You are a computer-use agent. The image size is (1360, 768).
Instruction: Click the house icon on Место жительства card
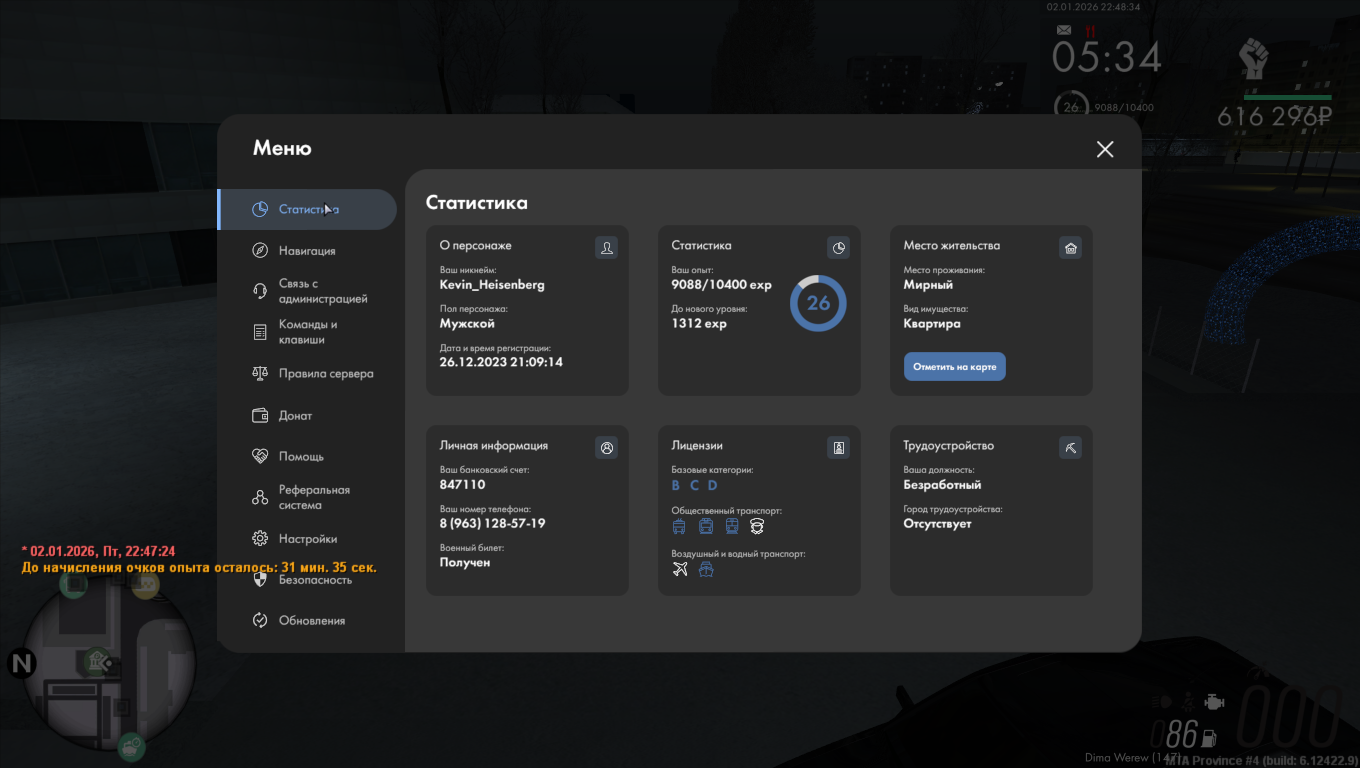[1071, 247]
